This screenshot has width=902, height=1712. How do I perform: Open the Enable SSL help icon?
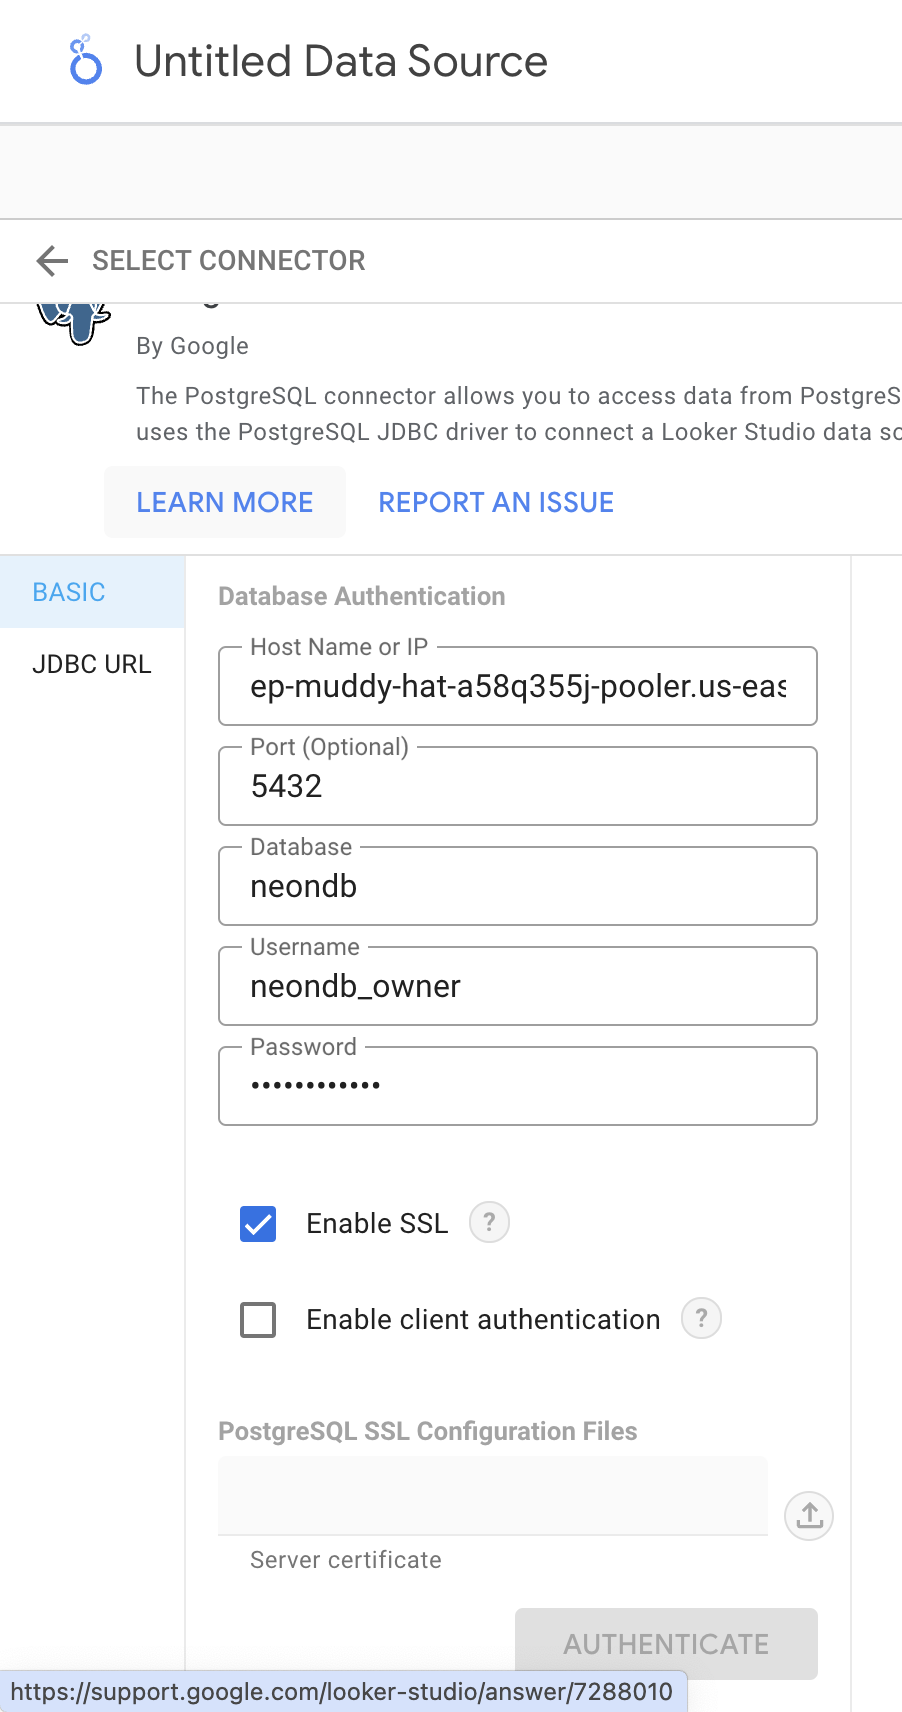(489, 1222)
